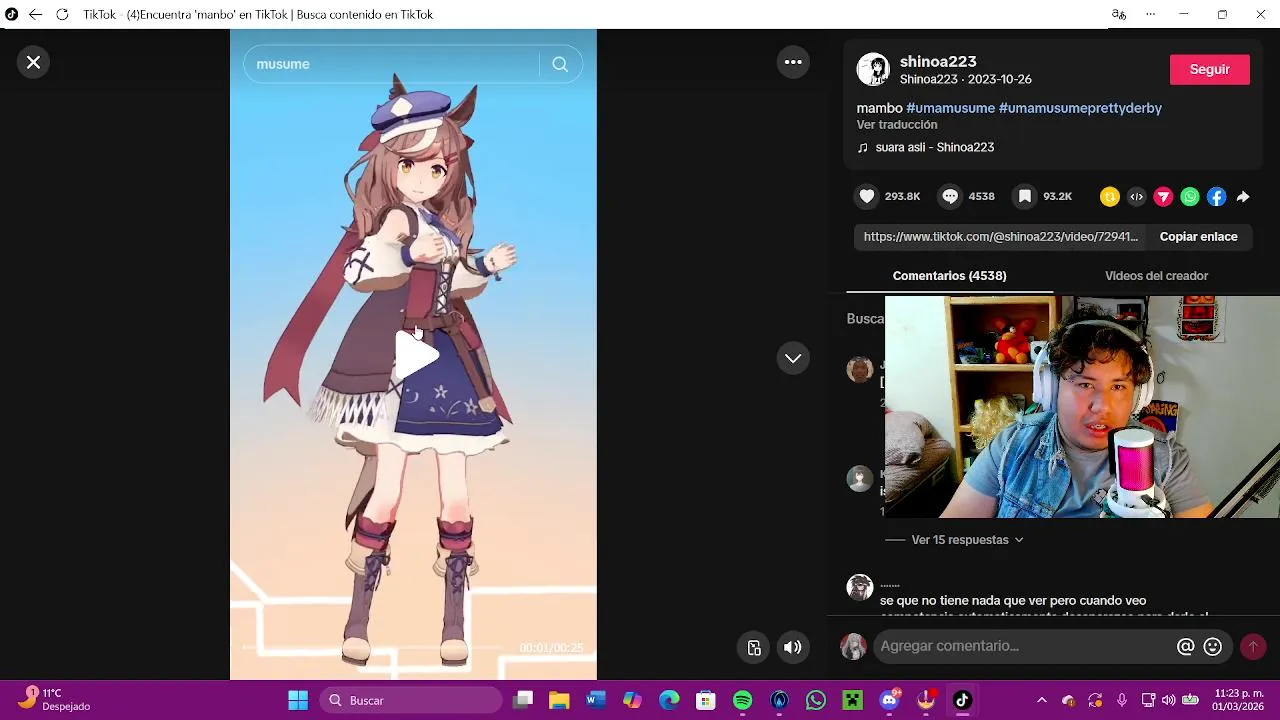The image size is (1280, 720).
Task: Like the video with the heart icon
Action: [867, 196]
